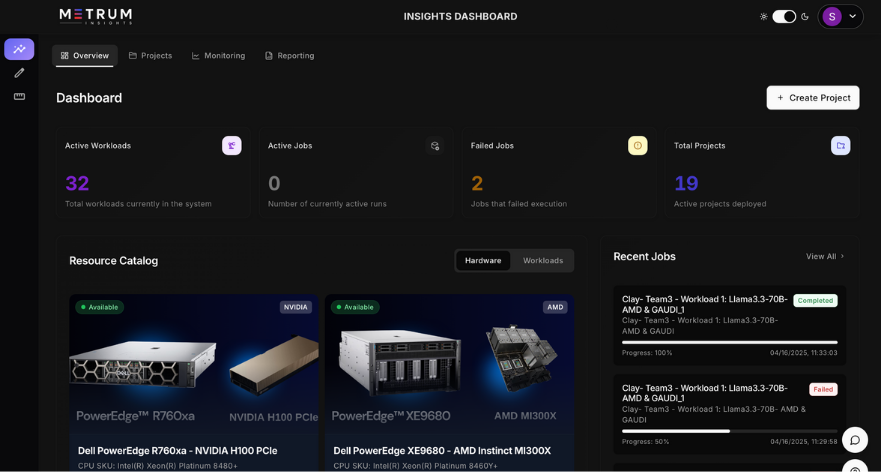Click Dell PowerEdge R760xa - NVIDIA H100 PCIe title

[x=178, y=451]
